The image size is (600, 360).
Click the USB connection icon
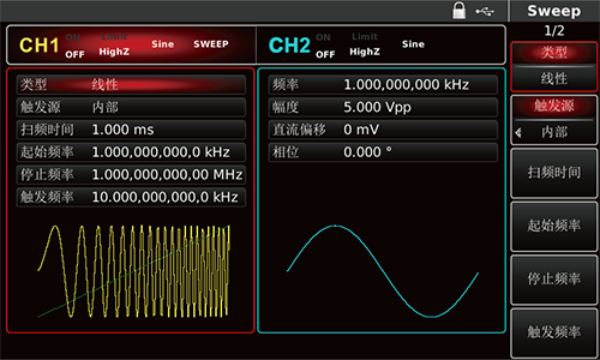point(484,11)
